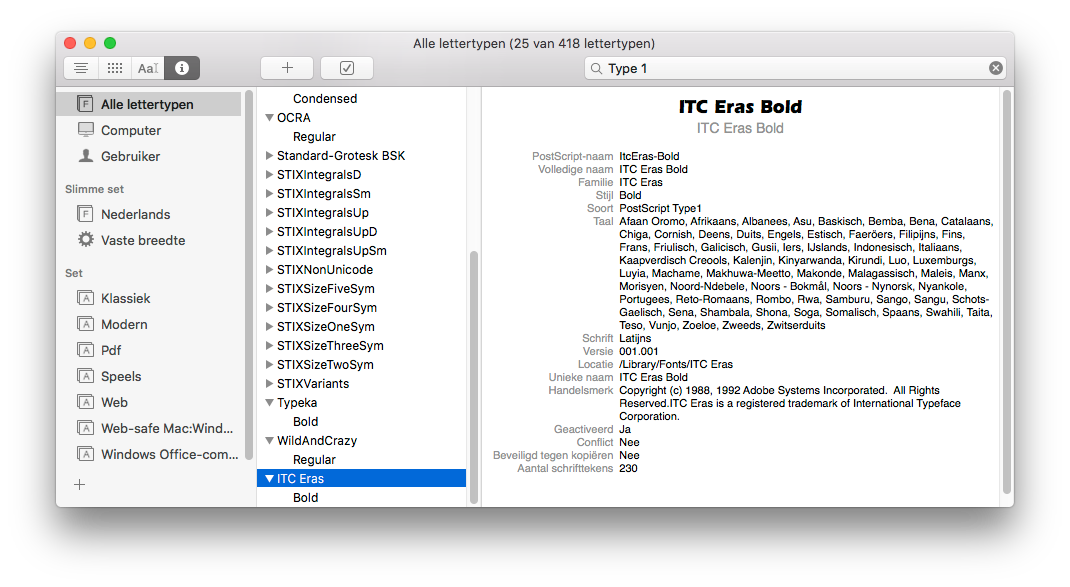Expand the STIXIntegralsD family
The width and height of the screenshot is (1070, 587).
click(270, 175)
